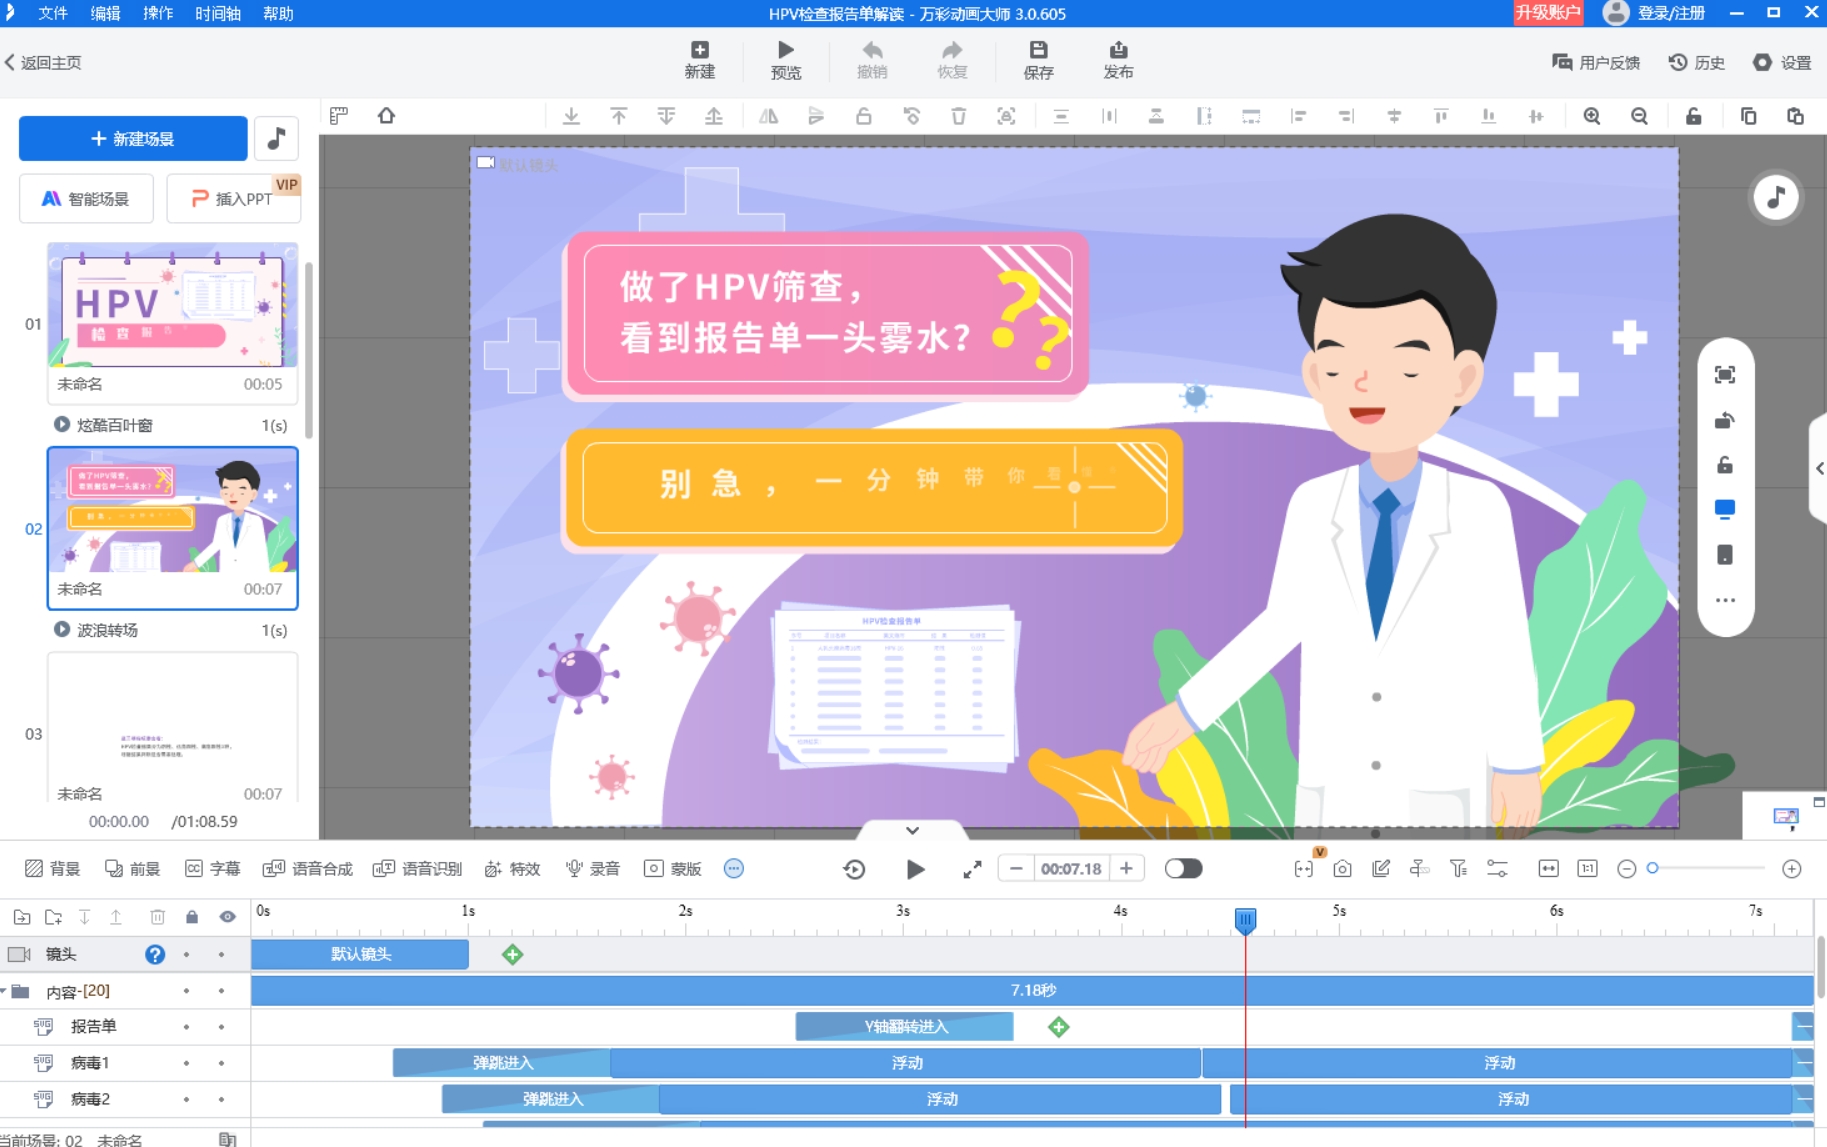Start 录音 recording

593,868
